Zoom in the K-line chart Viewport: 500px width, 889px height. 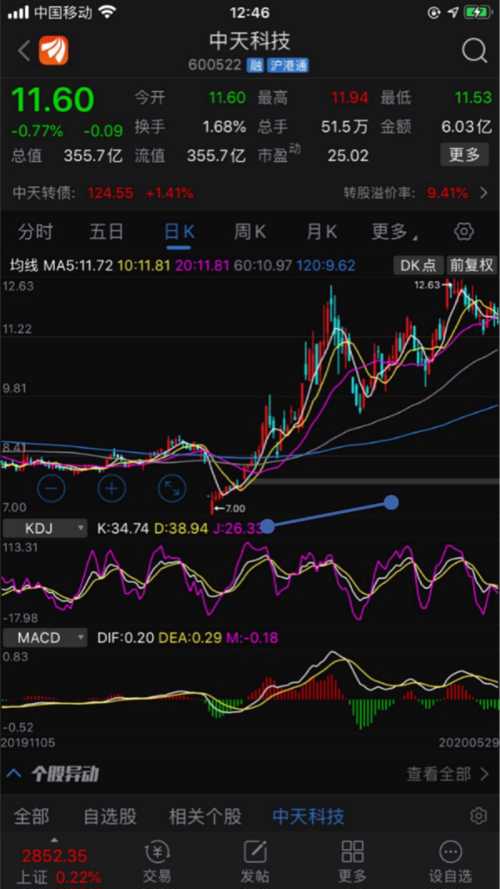112,488
